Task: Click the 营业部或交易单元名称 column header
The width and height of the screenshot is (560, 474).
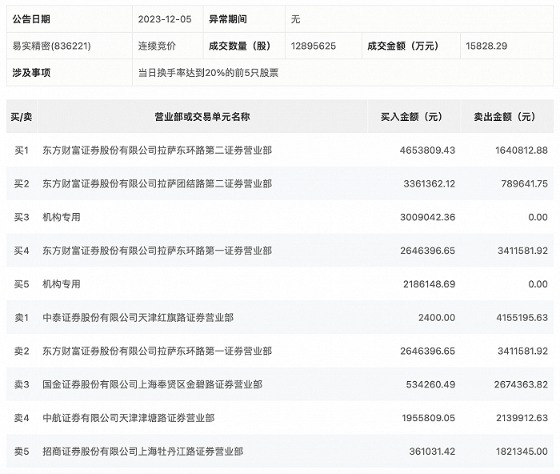Action: click(202, 117)
